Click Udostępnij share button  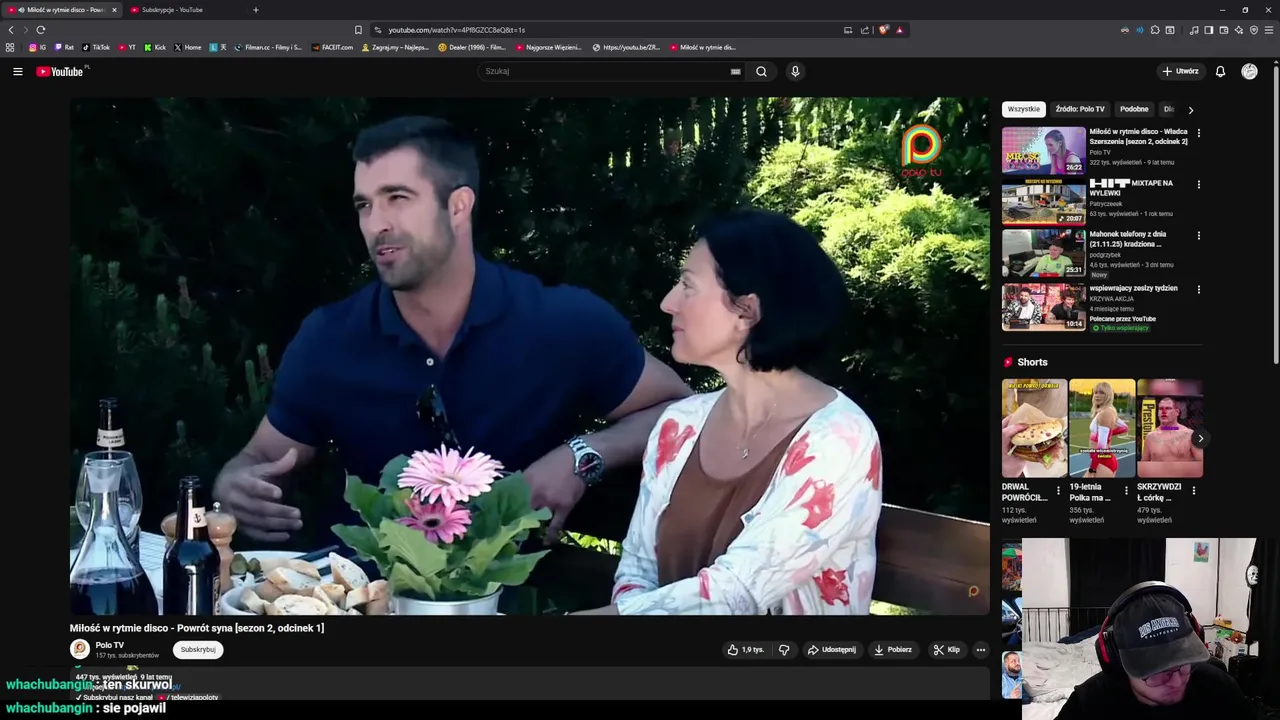point(831,649)
